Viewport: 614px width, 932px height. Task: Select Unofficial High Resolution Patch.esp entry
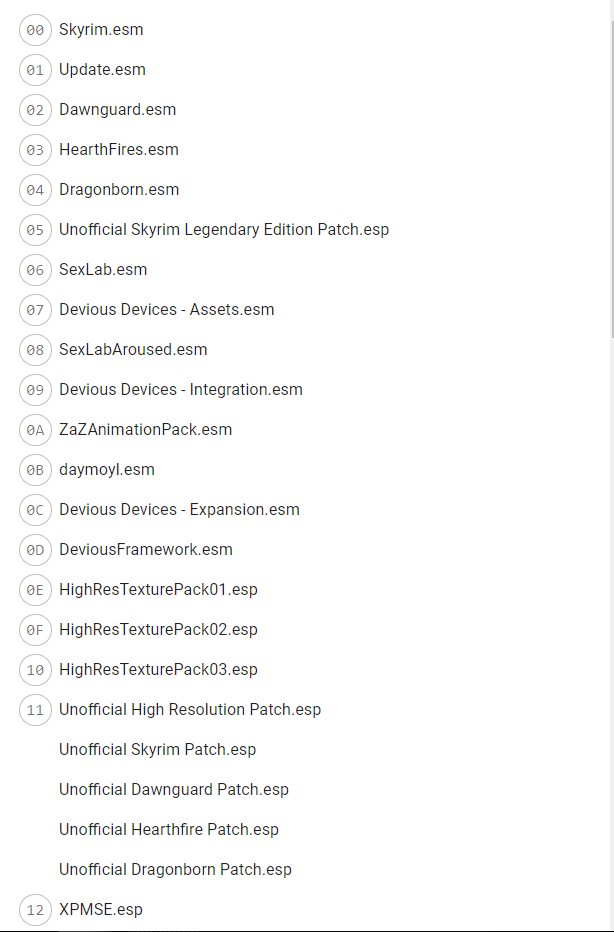tap(190, 709)
